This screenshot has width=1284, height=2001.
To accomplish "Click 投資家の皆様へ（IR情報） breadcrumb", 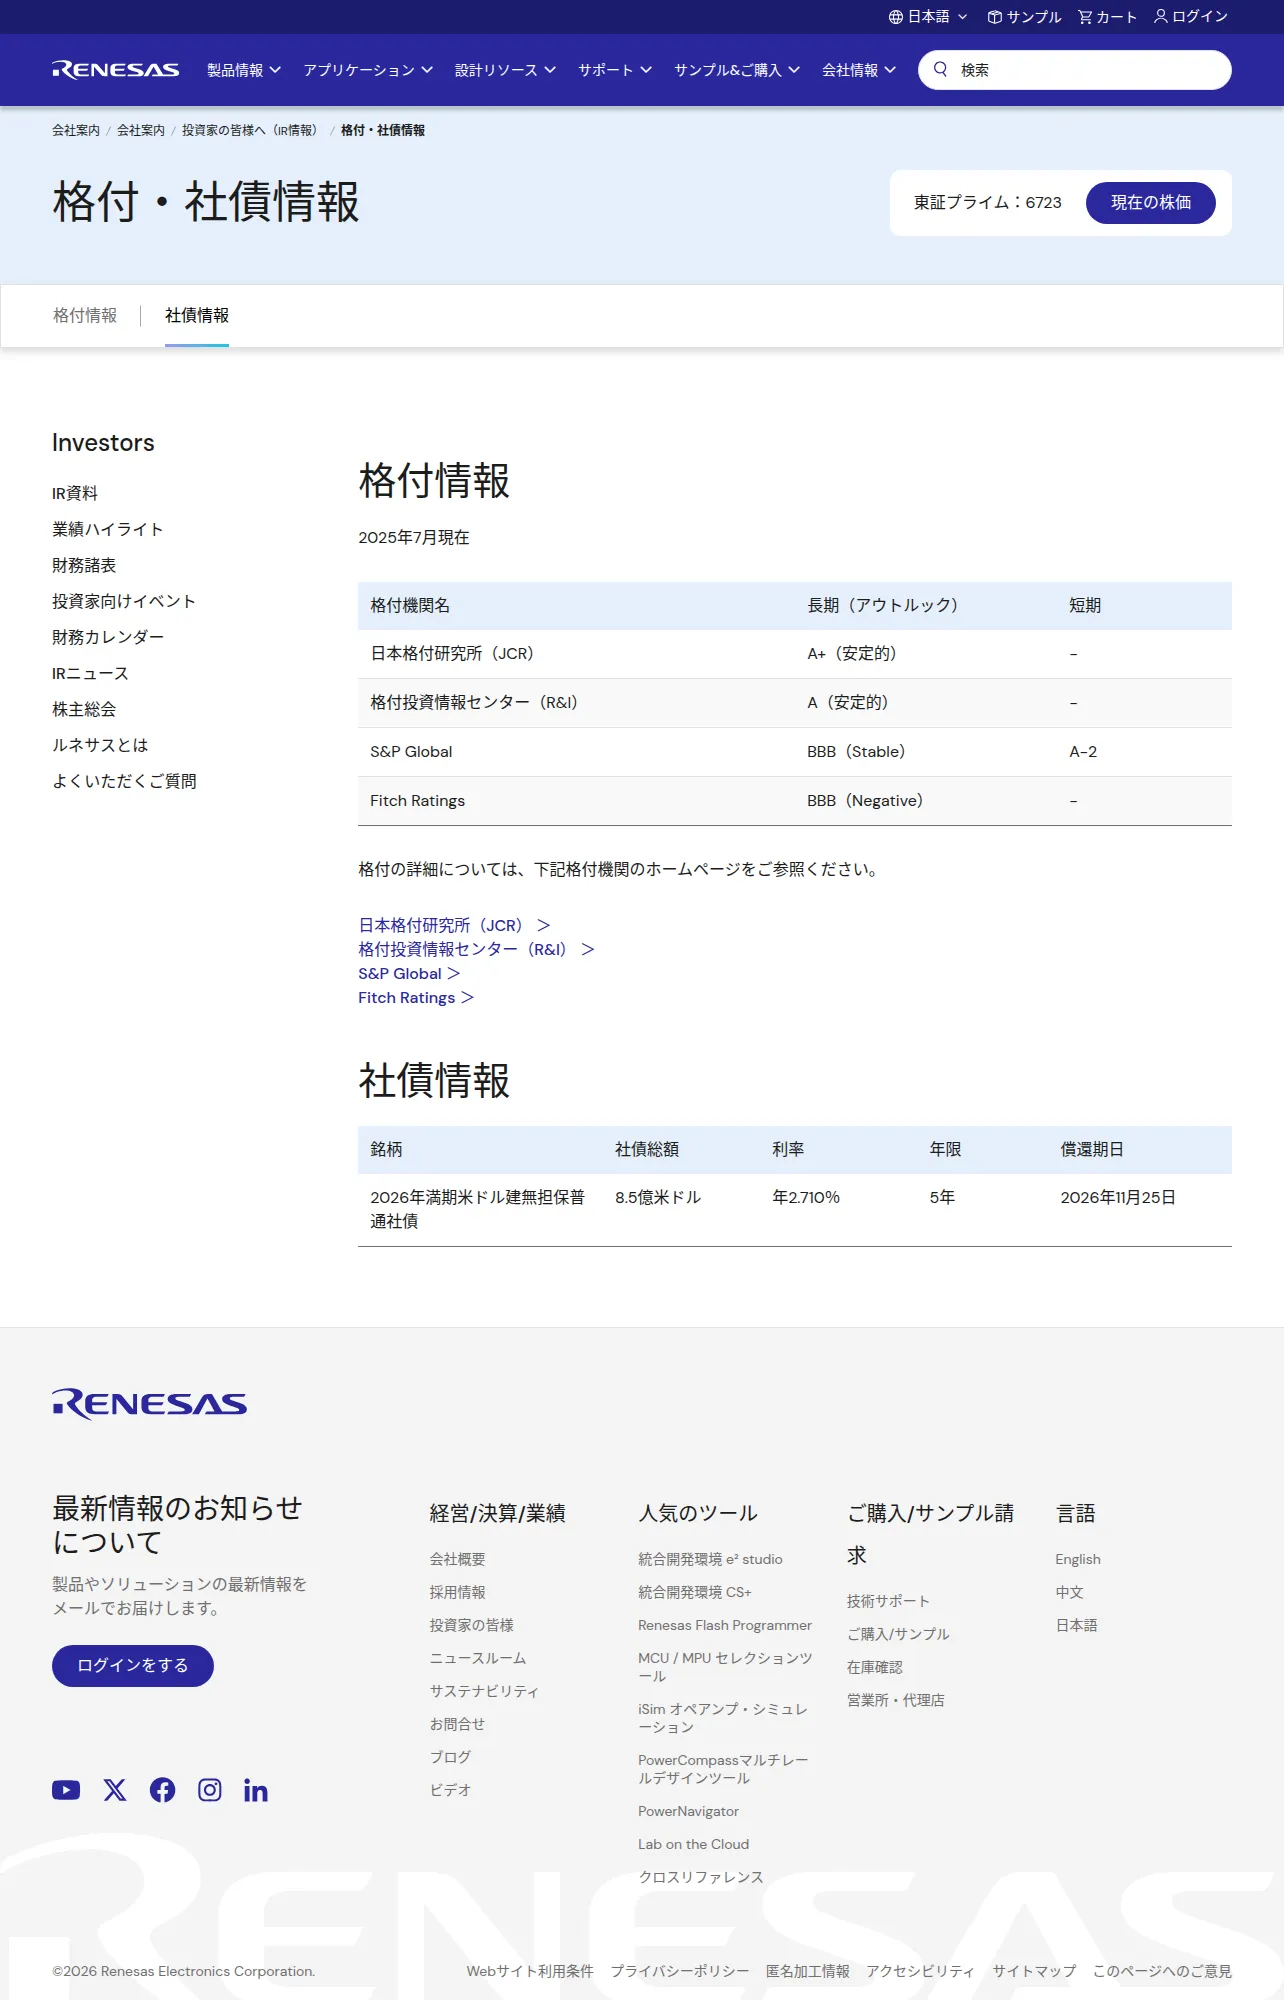I will [252, 131].
